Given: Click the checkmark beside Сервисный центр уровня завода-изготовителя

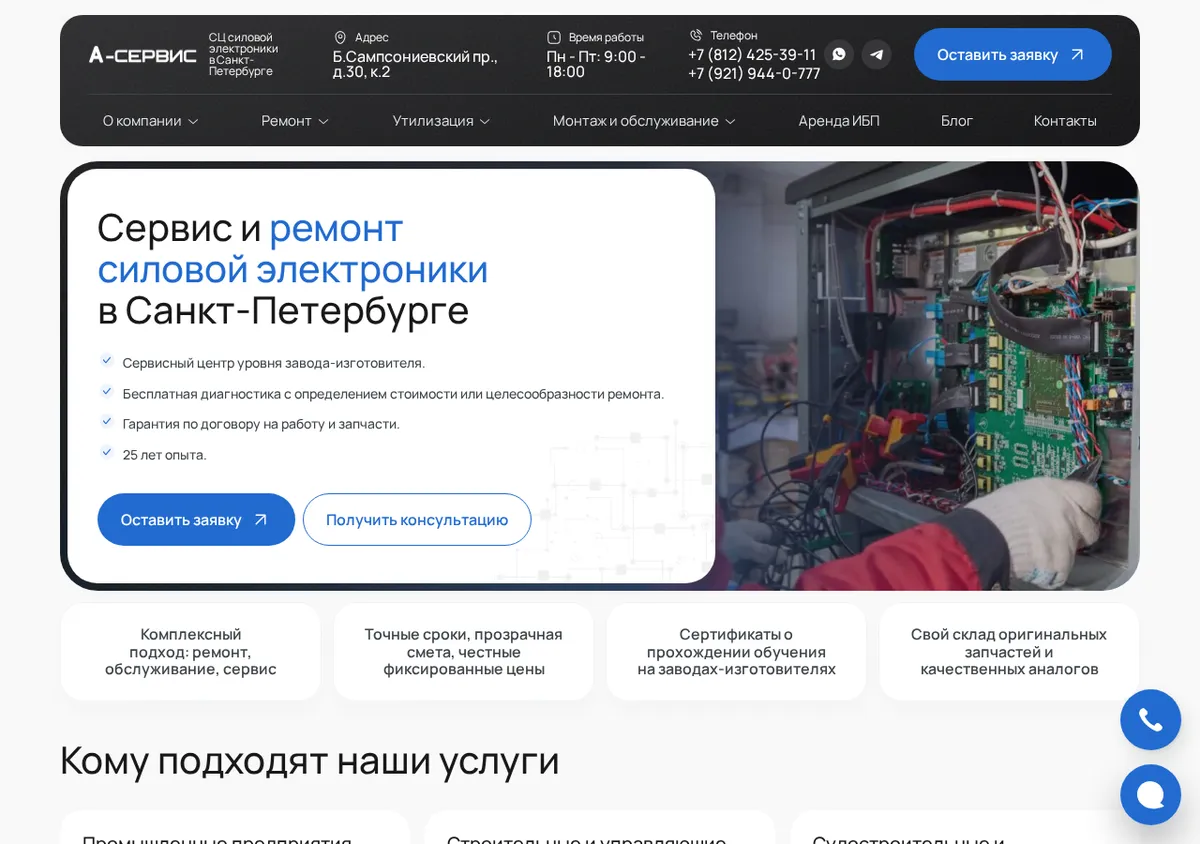Looking at the screenshot, I should [106, 361].
